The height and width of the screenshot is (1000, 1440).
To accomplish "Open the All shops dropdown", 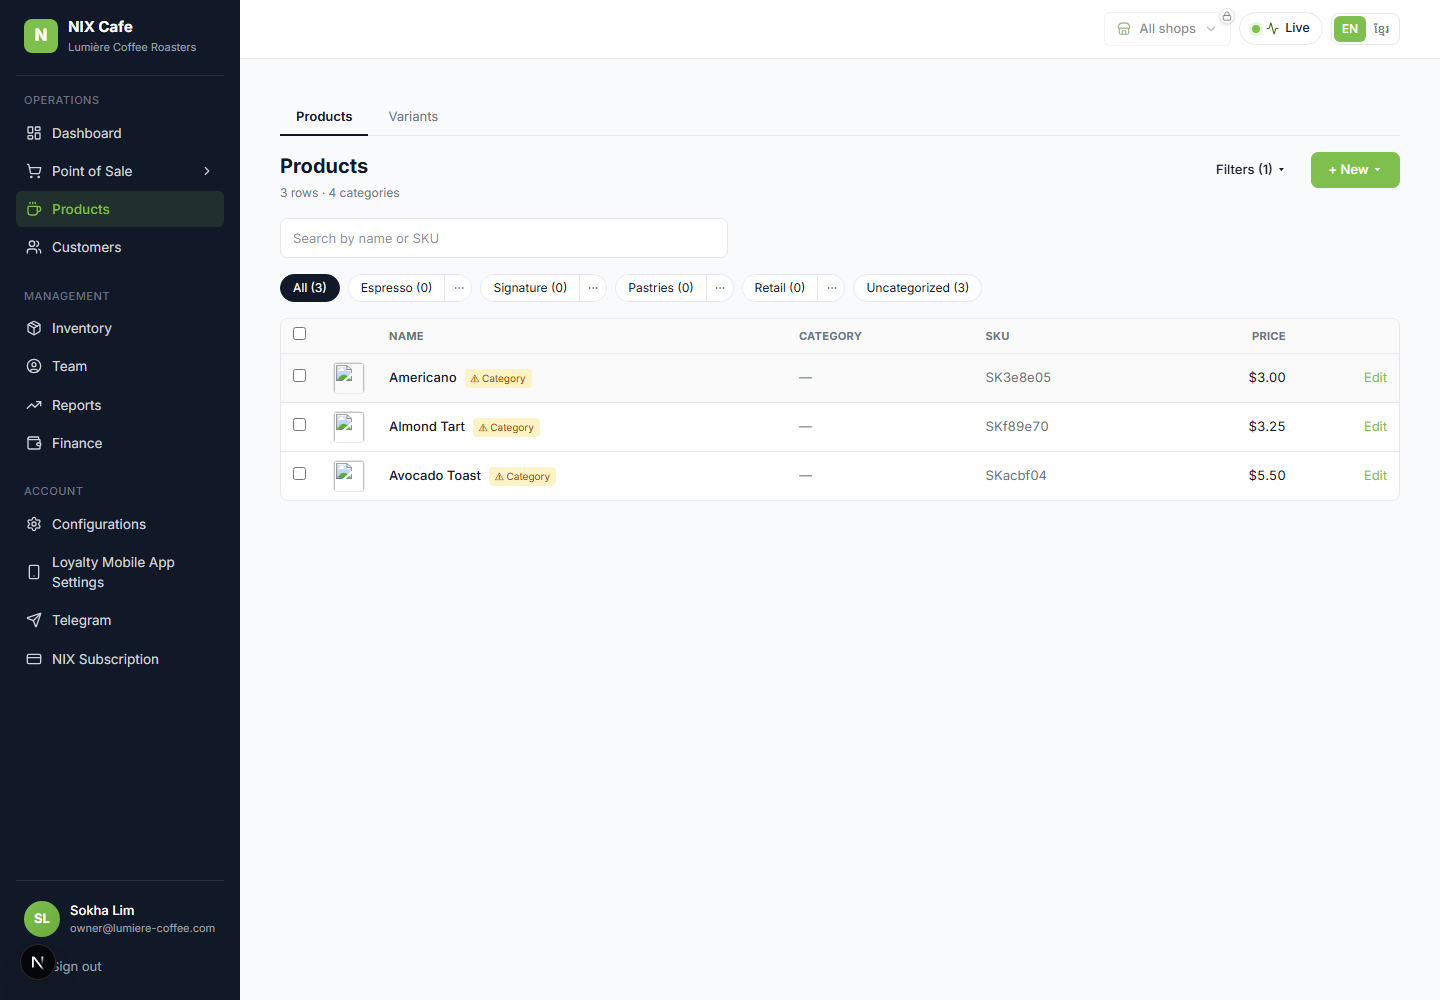I will coord(1167,29).
